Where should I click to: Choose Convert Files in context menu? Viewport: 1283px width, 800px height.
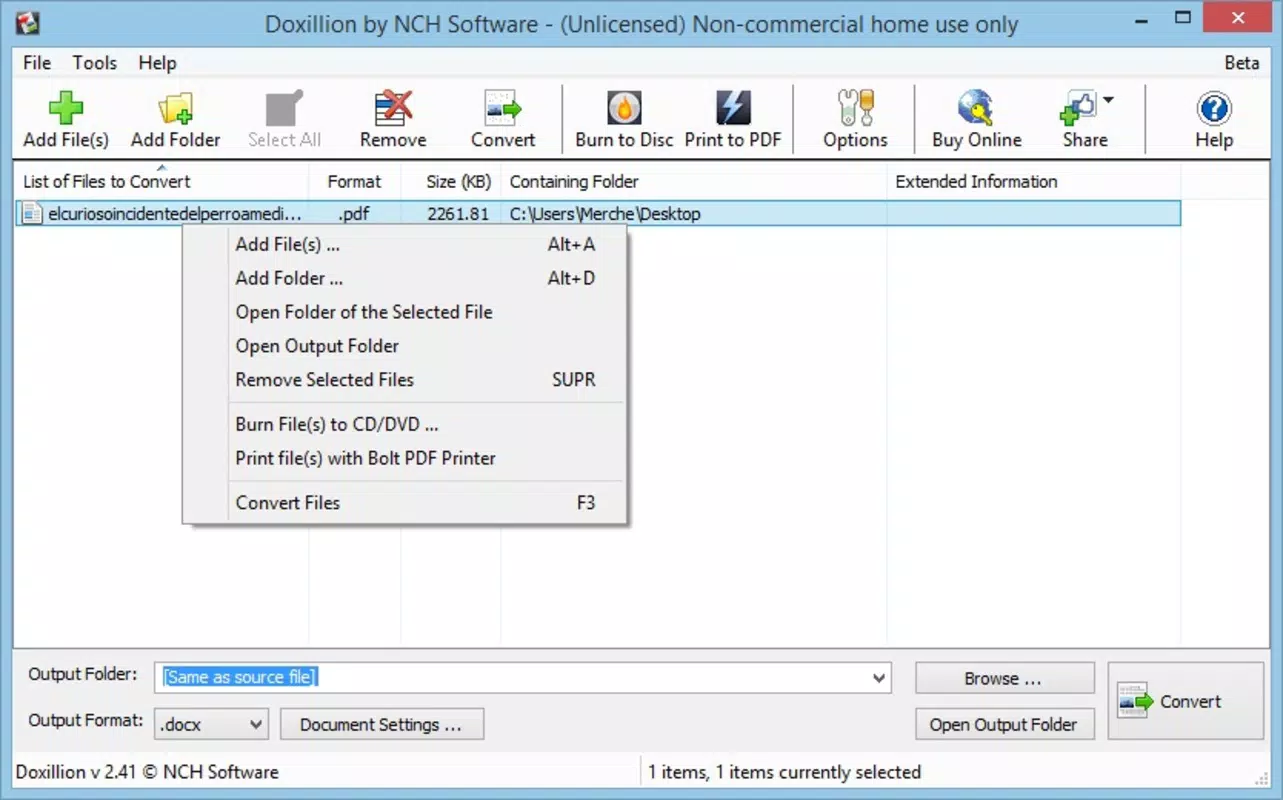[x=405, y=502]
